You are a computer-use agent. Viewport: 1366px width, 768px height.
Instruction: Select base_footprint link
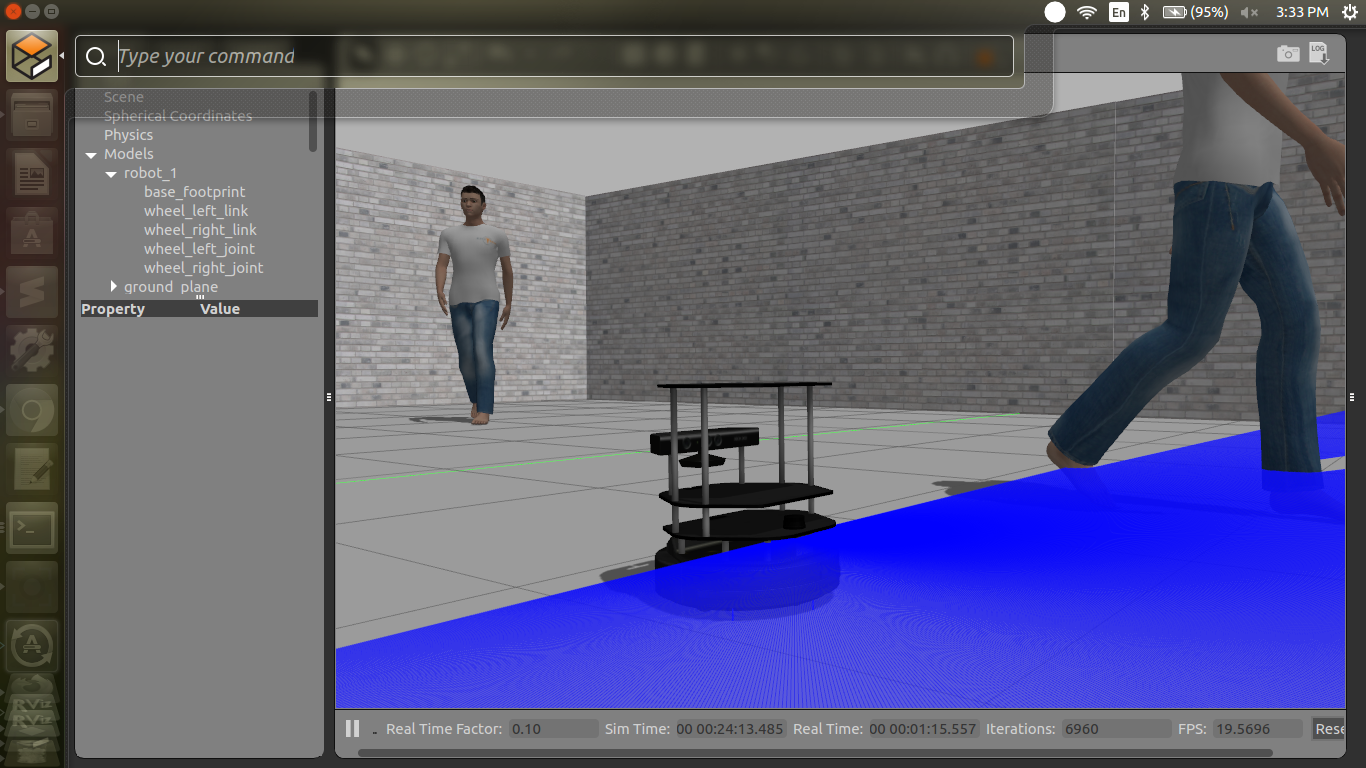[x=194, y=192]
